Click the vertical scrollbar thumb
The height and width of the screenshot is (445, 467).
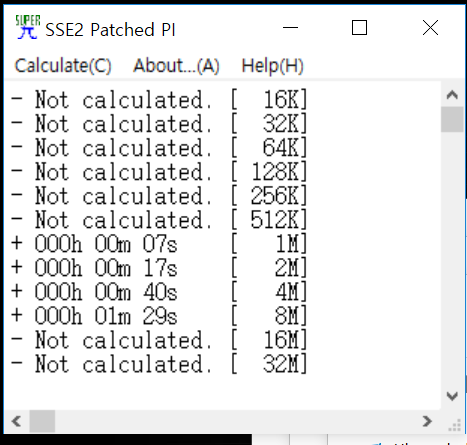coord(452,119)
